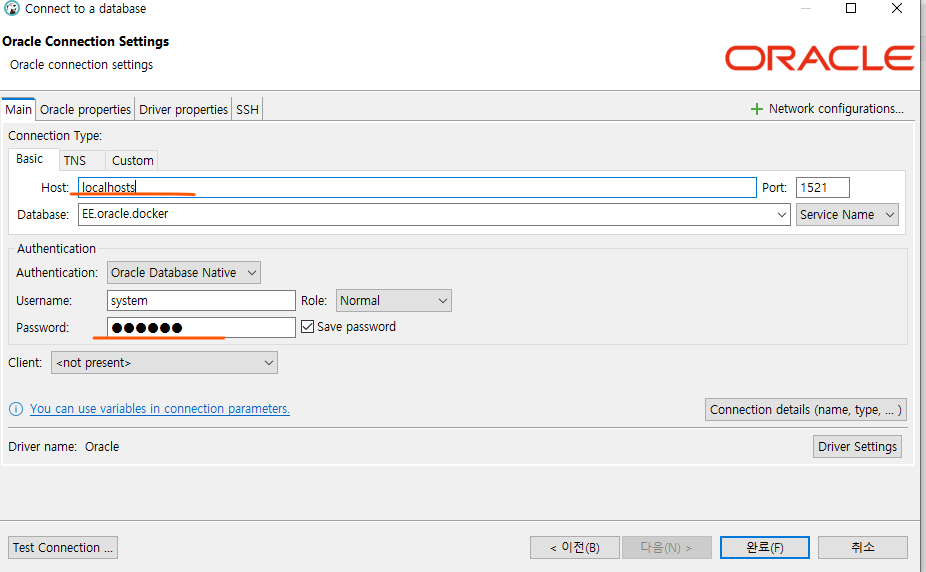Viewport: 926px width, 572px height.
Task: Open Driver Settings button
Action: tap(857, 446)
